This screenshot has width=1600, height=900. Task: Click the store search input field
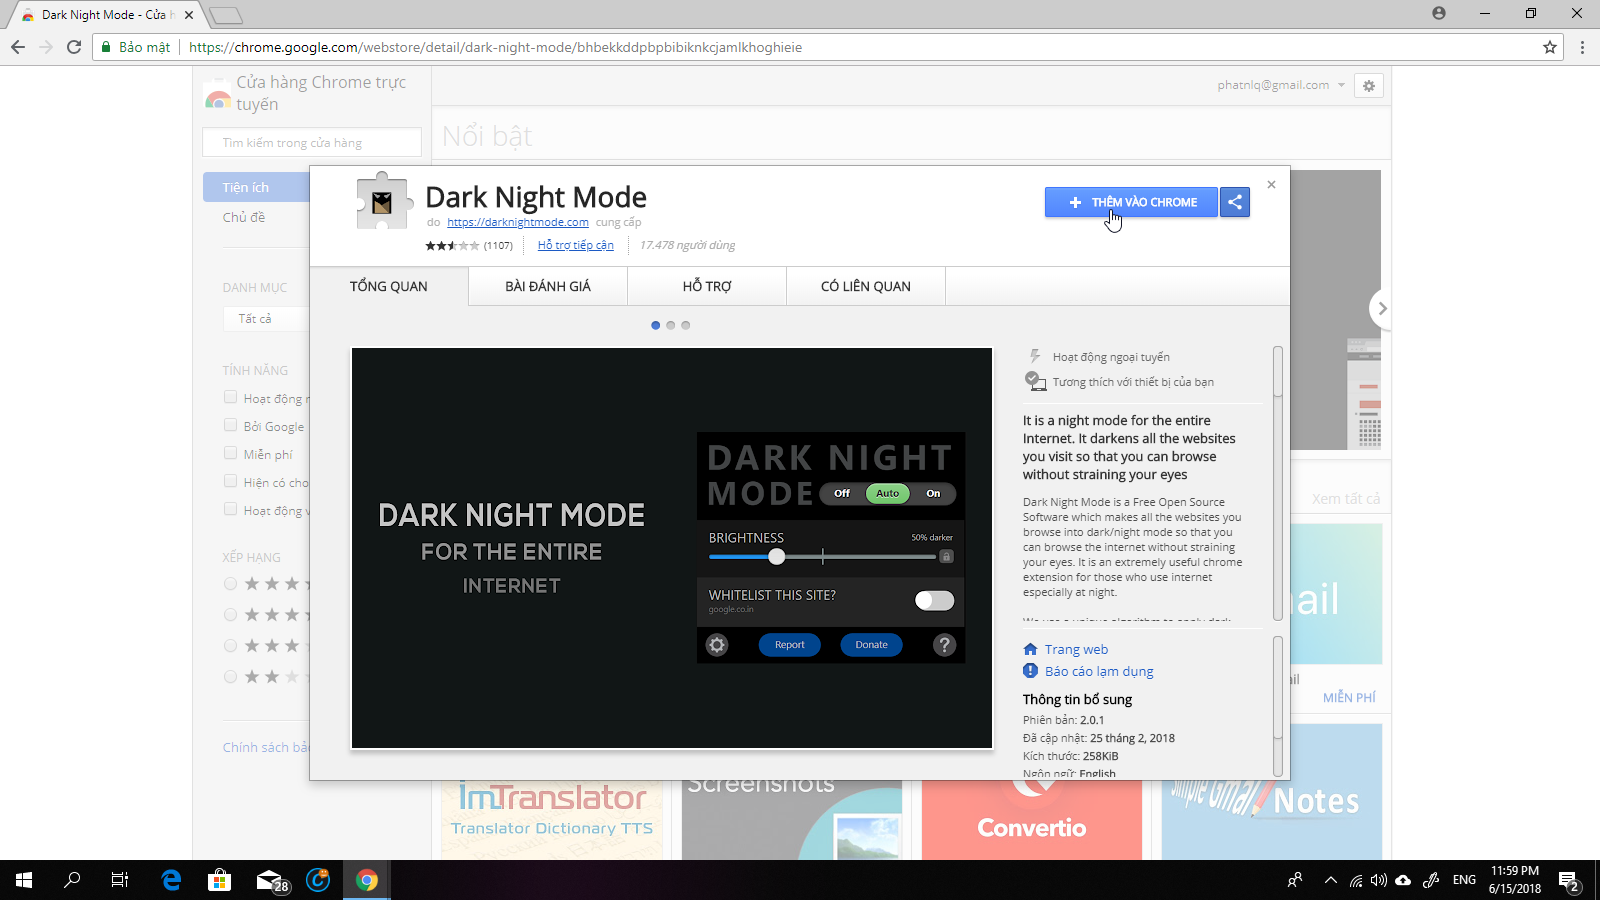click(x=312, y=142)
